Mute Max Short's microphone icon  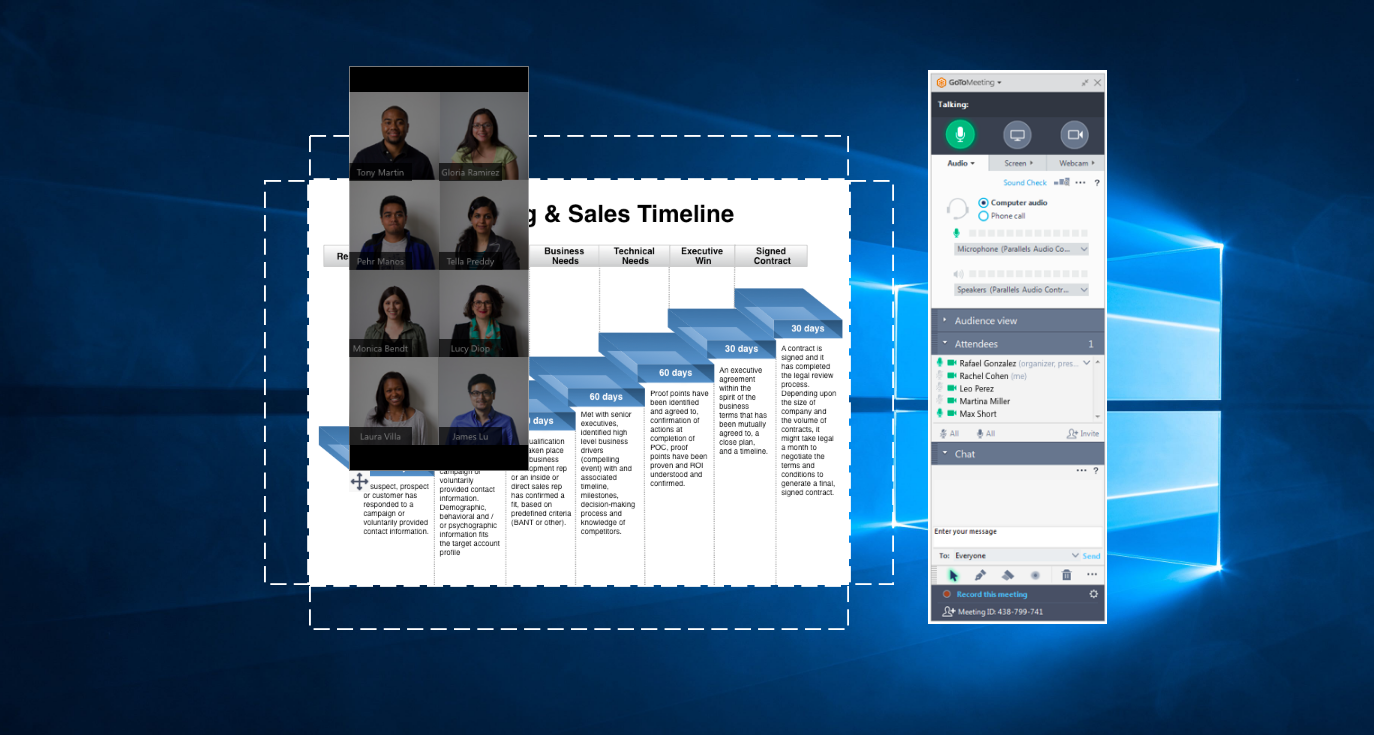tap(940, 413)
